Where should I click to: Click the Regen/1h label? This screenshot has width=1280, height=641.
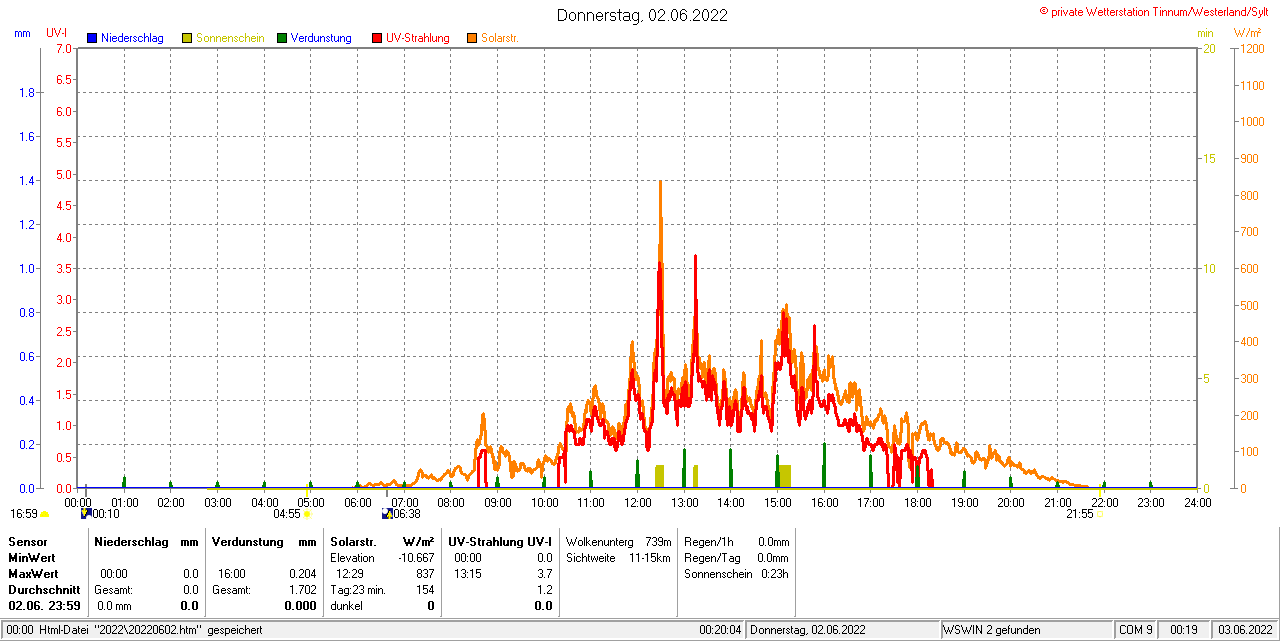pyautogui.click(x=709, y=541)
